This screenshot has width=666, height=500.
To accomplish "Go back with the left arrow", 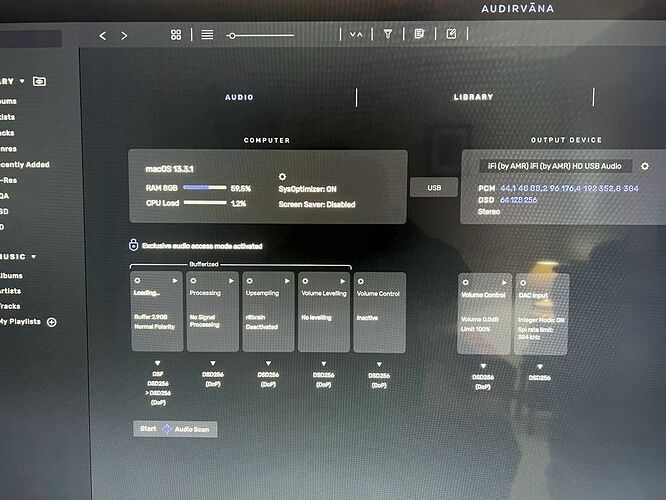I will (102, 36).
